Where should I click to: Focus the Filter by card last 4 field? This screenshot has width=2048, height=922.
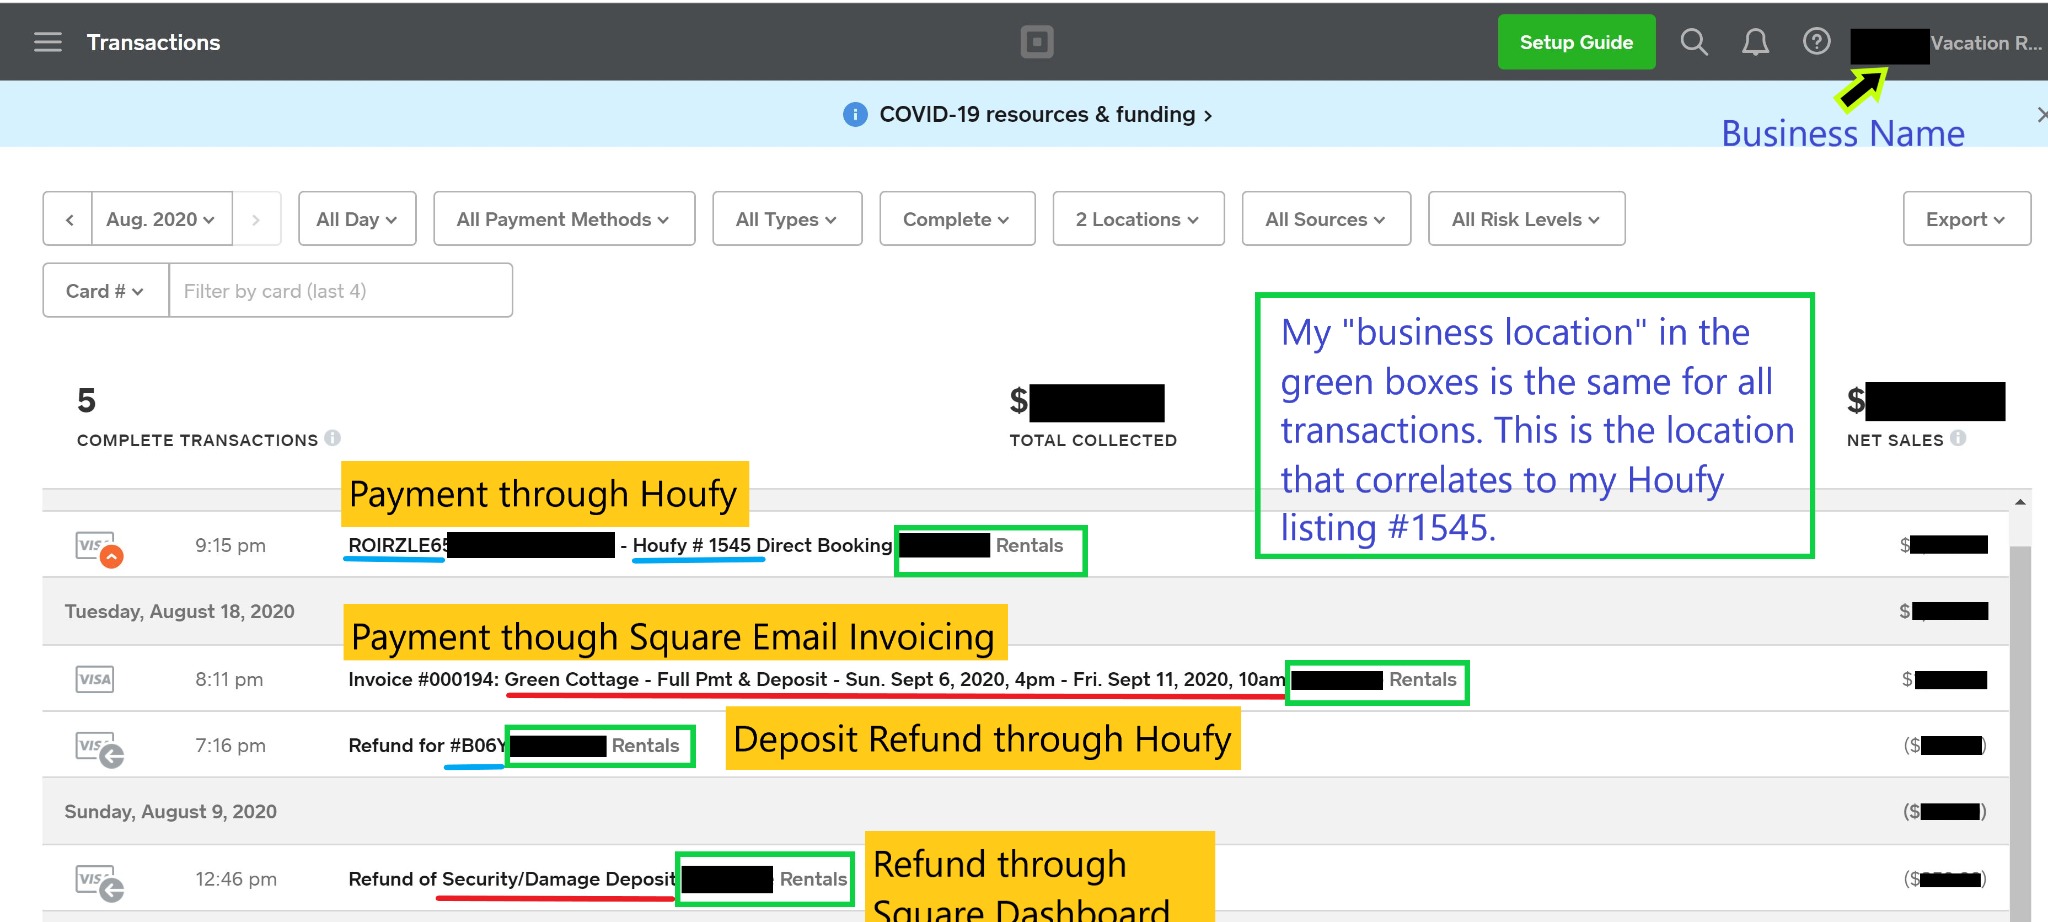tap(341, 291)
